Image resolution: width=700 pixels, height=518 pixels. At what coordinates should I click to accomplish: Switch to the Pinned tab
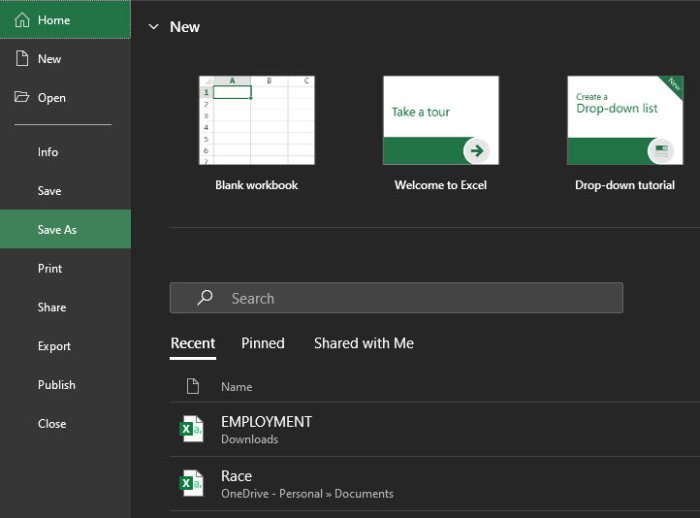tap(263, 343)
